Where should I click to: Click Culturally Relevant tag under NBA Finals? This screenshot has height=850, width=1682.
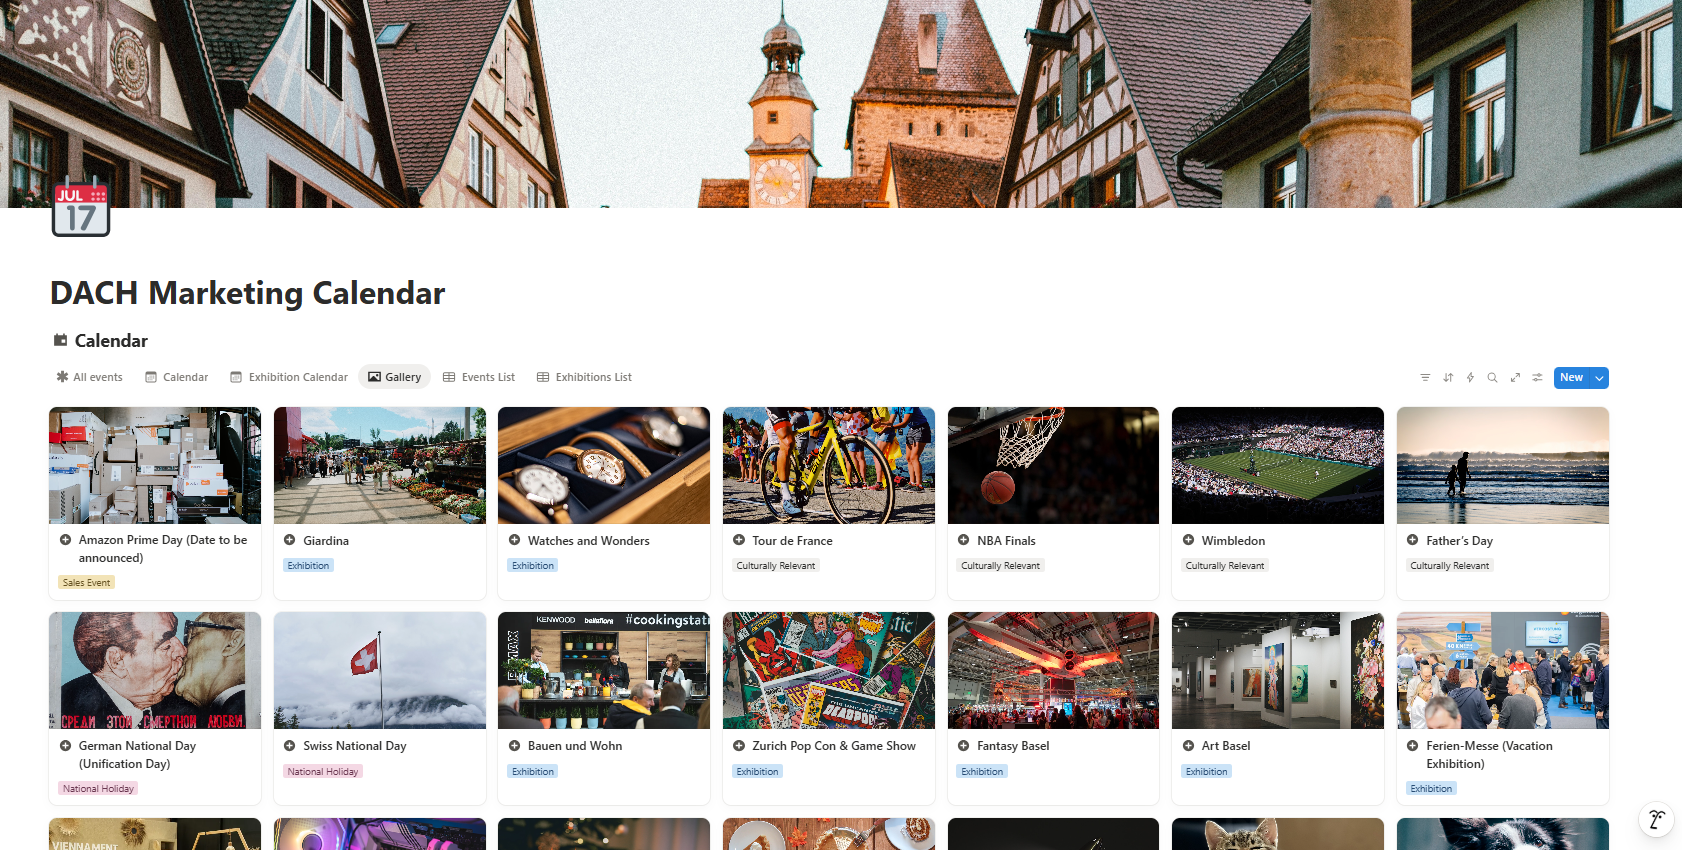coord(1000,566)
